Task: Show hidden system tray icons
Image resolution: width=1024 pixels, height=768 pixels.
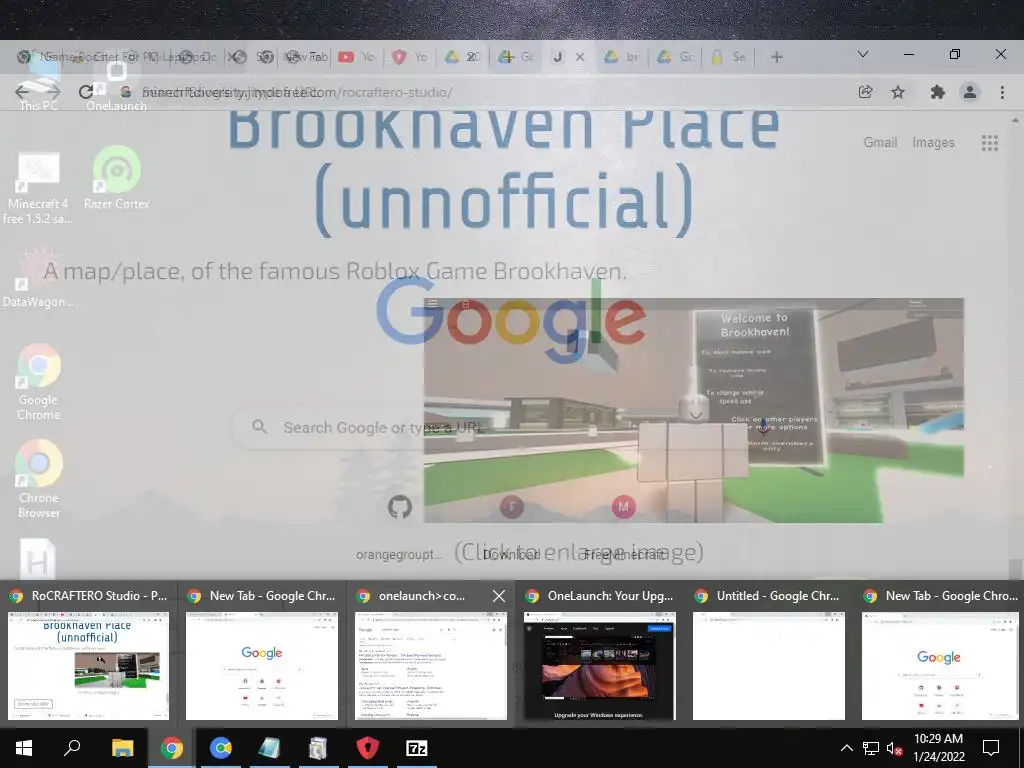Action: 846,748
